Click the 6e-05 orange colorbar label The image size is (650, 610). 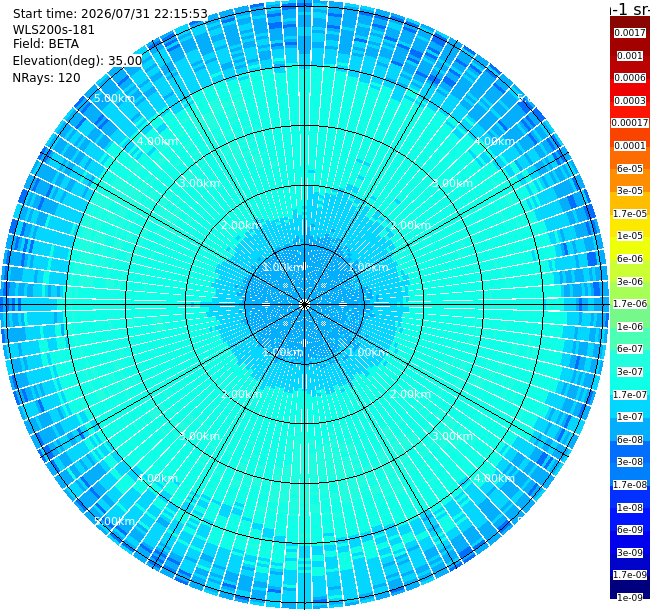(630, 169)
